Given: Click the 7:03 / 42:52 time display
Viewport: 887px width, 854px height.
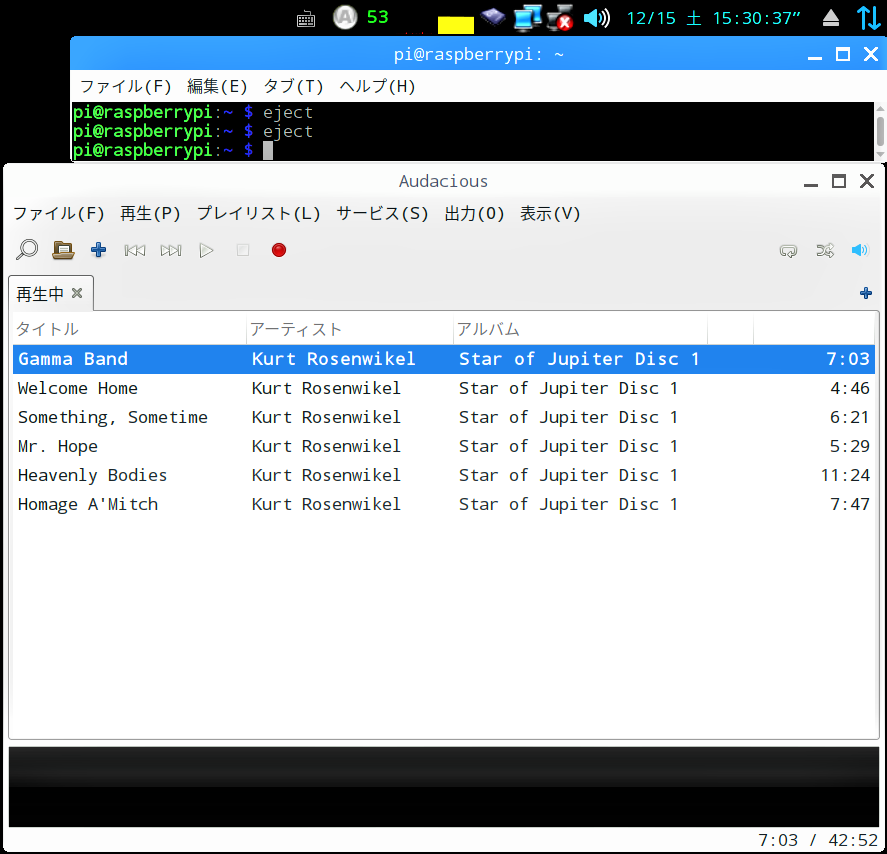Looking at the screenshot, I should click(818, 840).
